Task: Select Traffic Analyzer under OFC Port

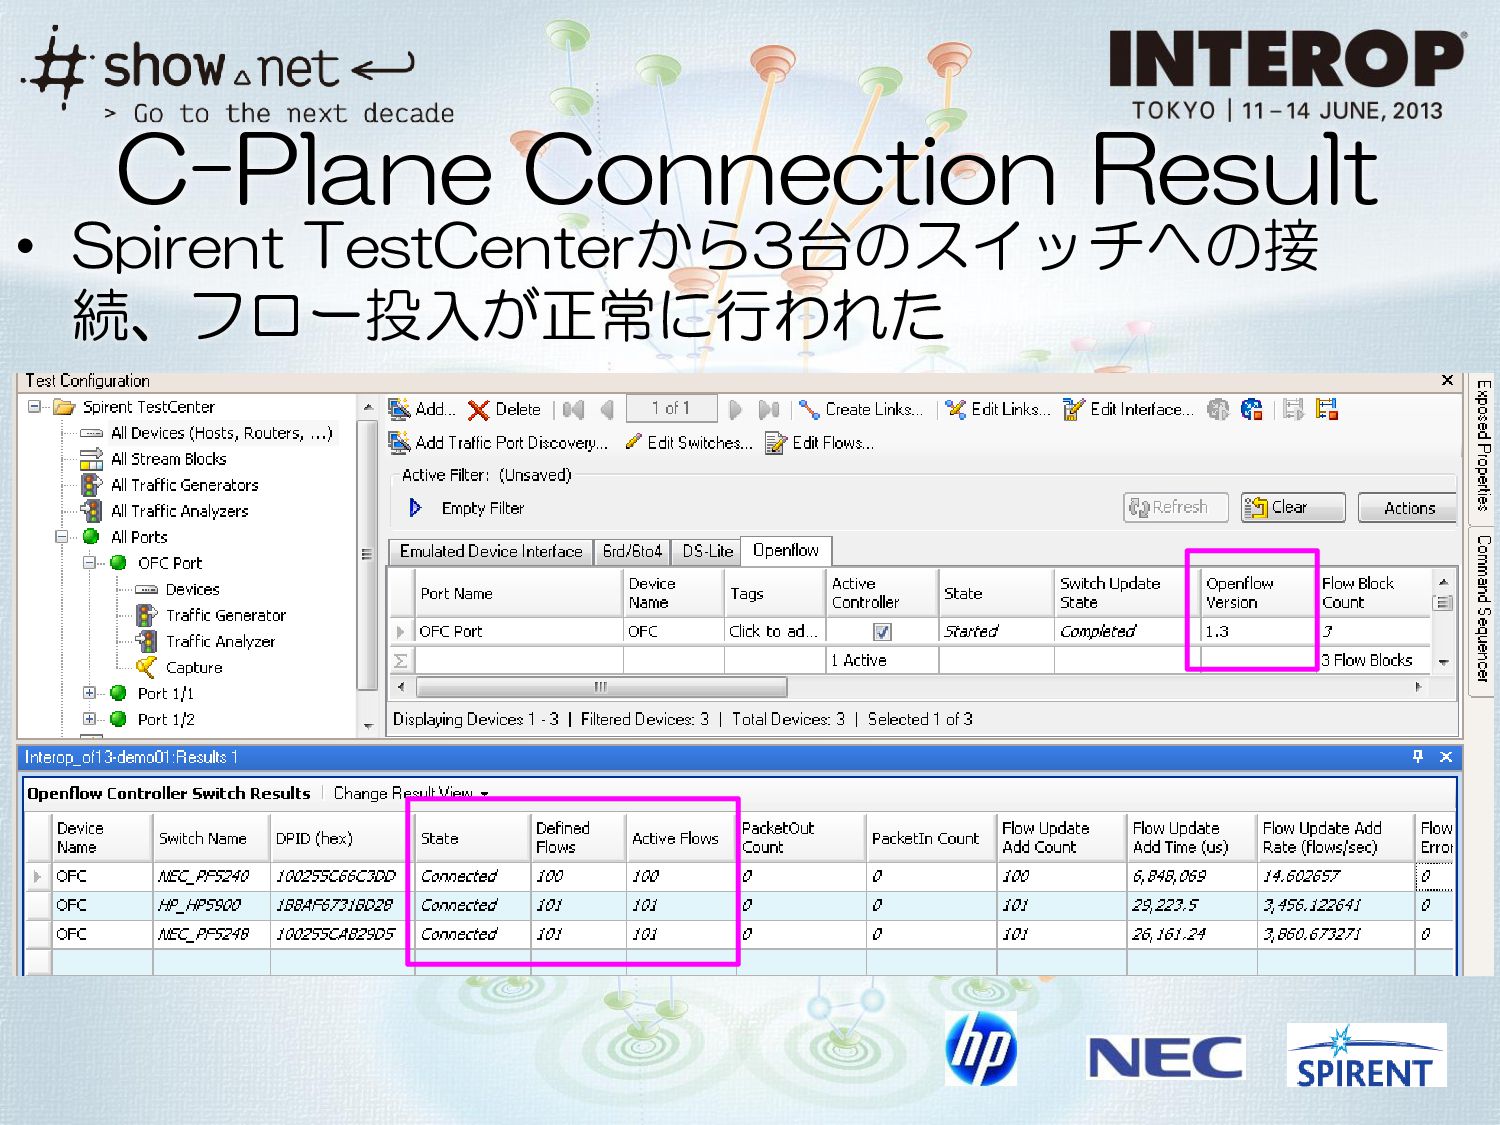Action: pyautogui.click(x=220, y=641)
